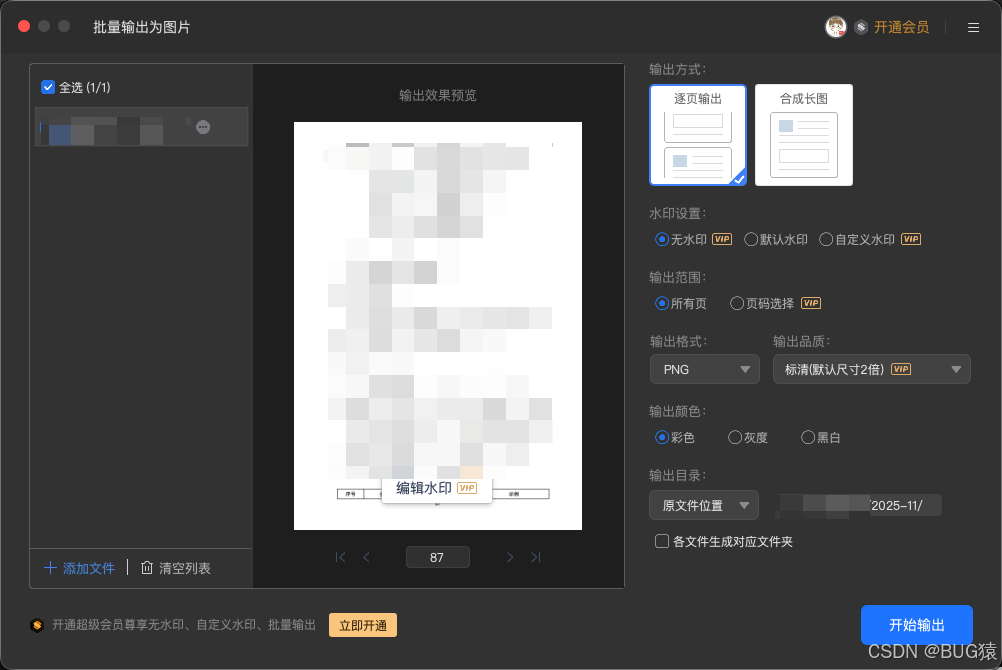
Task: Uncheck the 全选 select-all checkbox
Action: click(47, 87)
